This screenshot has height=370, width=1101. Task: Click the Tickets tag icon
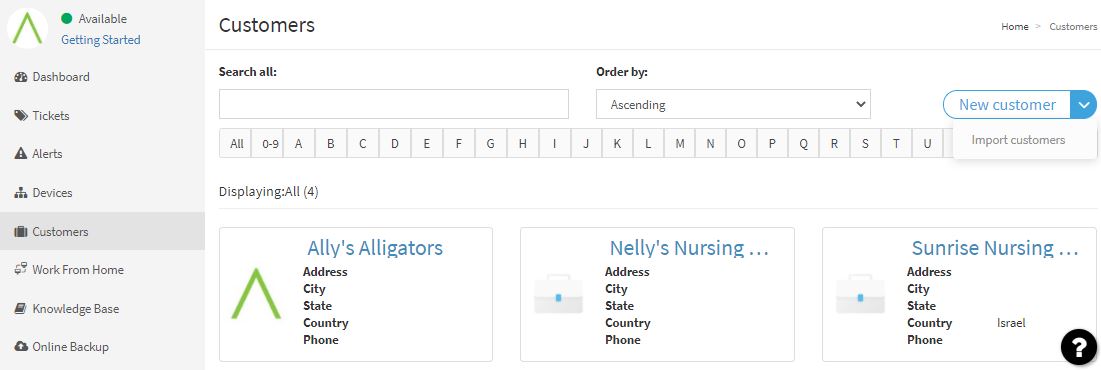[x=20, y=116]
